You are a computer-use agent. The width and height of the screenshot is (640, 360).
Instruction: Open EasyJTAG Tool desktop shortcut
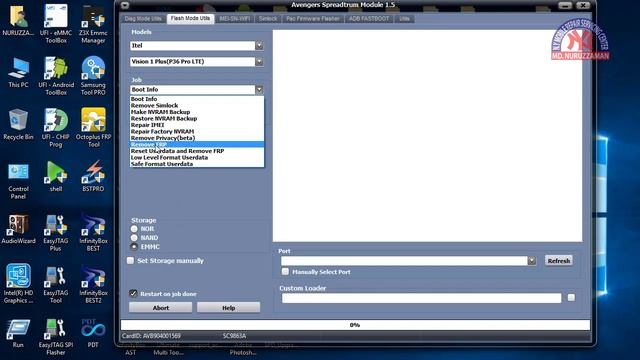coord(56,284)
